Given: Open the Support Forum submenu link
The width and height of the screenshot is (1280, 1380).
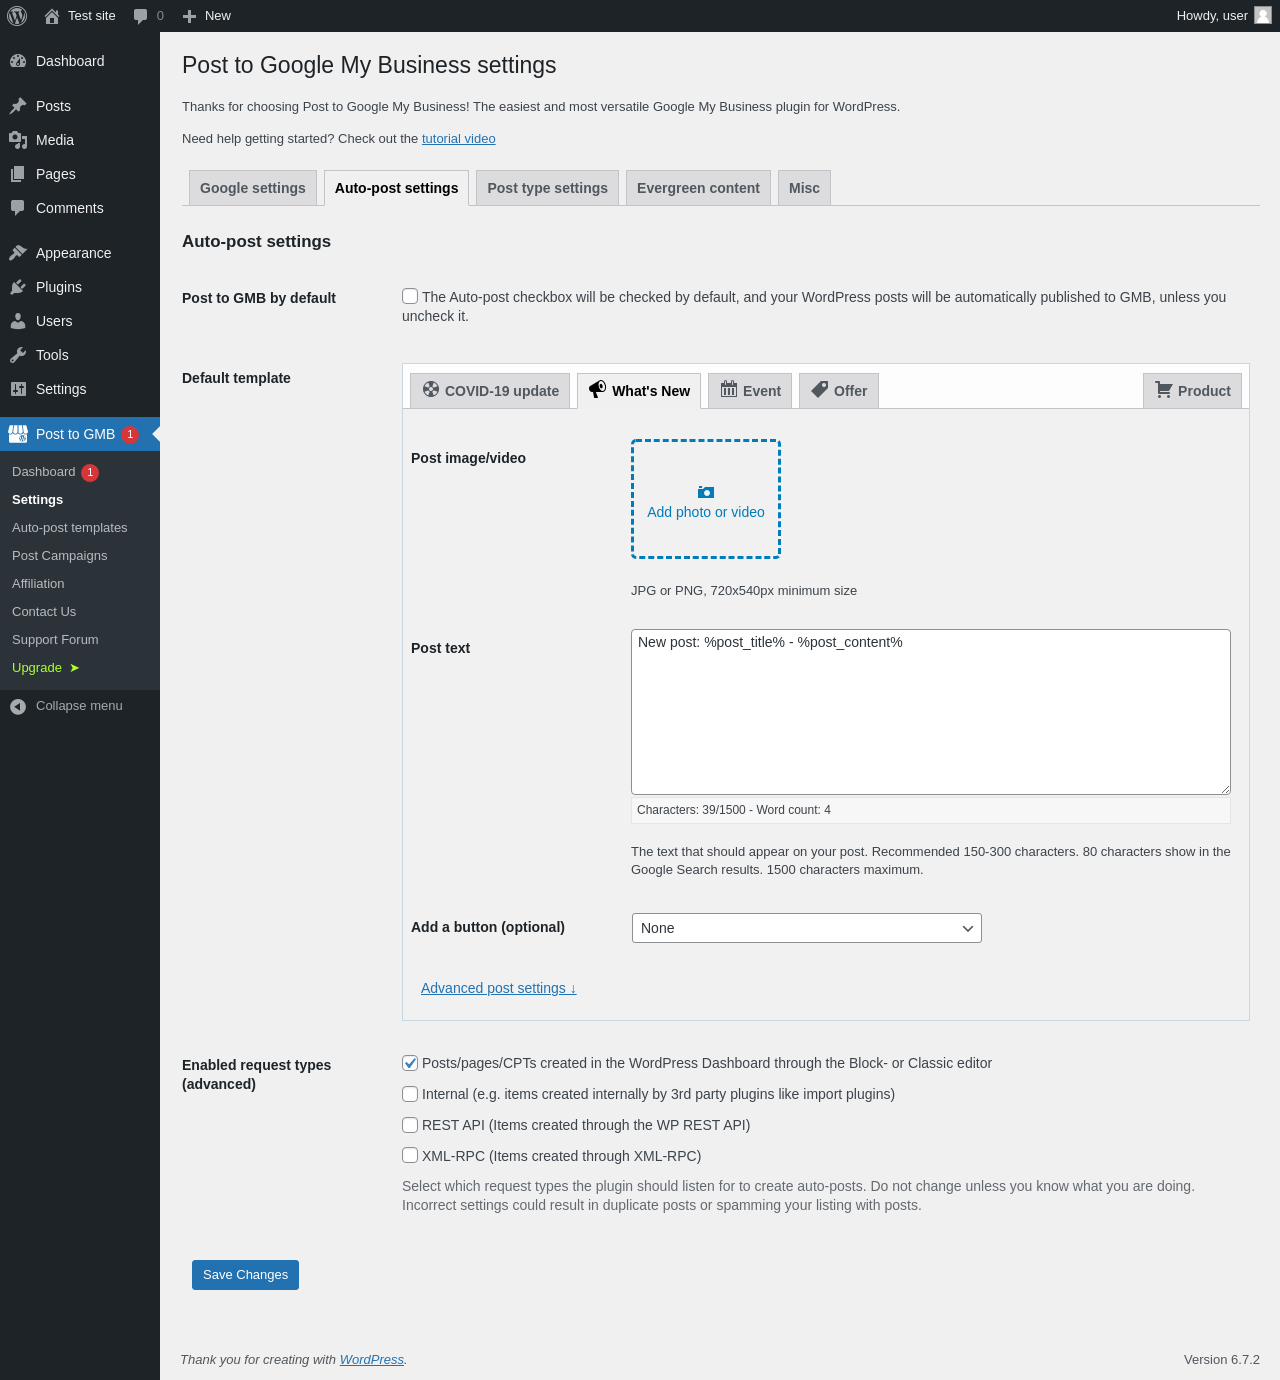Looking at the screenshot, I should [55, 640].
